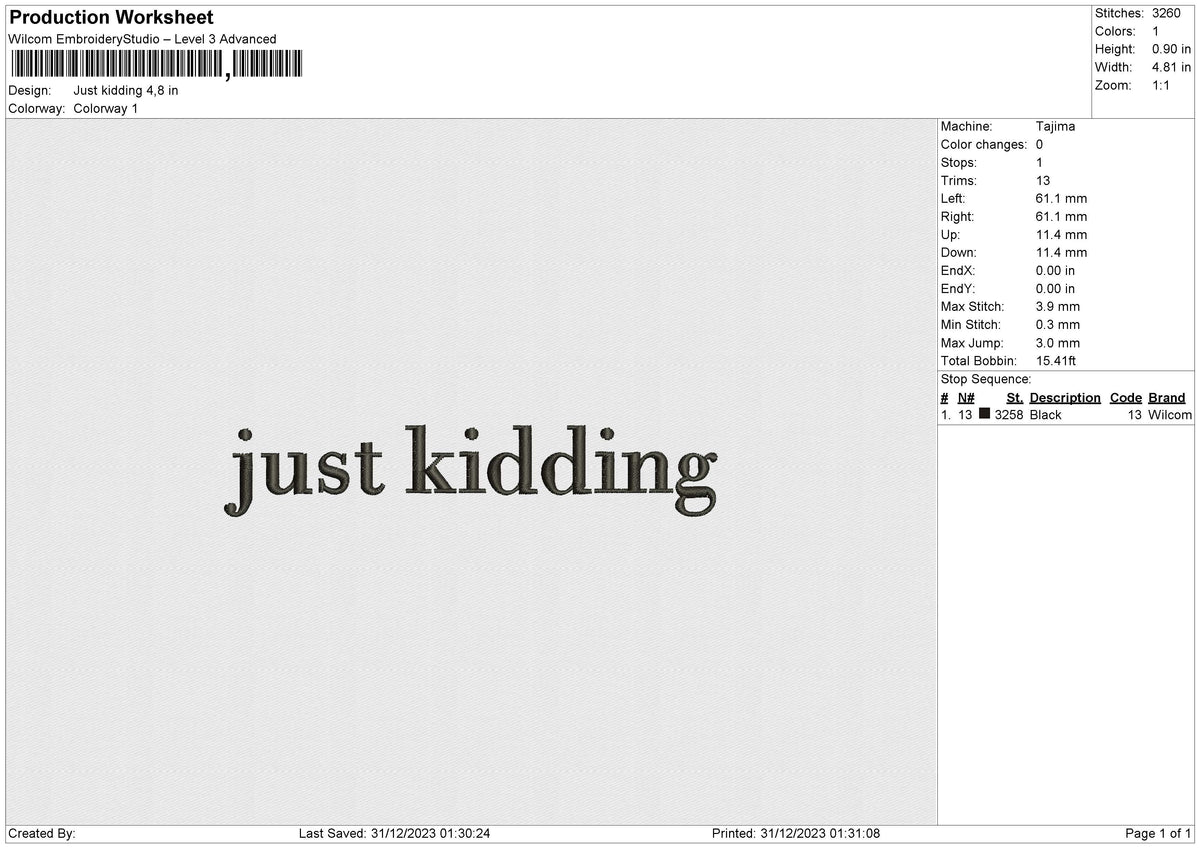
Task: Click the 'just kidding' embroidery preview
Action: click(x=470, y=470)
